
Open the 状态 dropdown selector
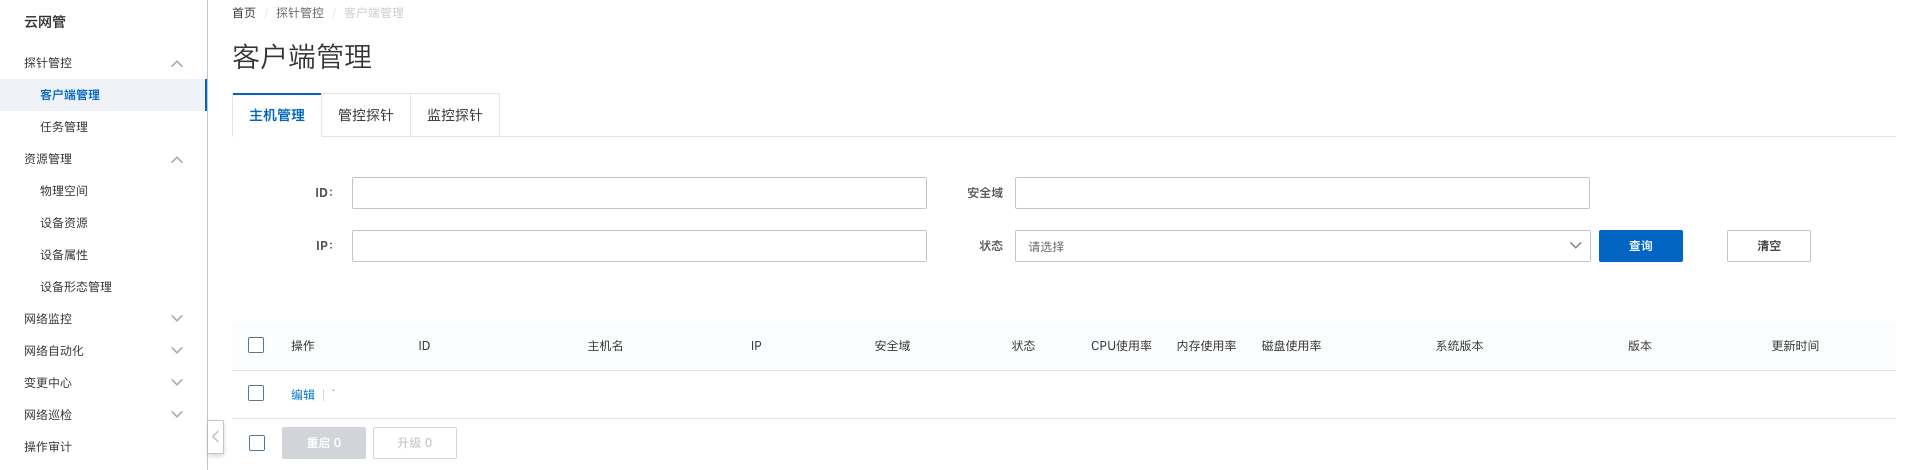pyautogui.click(x=1302, y=246)
